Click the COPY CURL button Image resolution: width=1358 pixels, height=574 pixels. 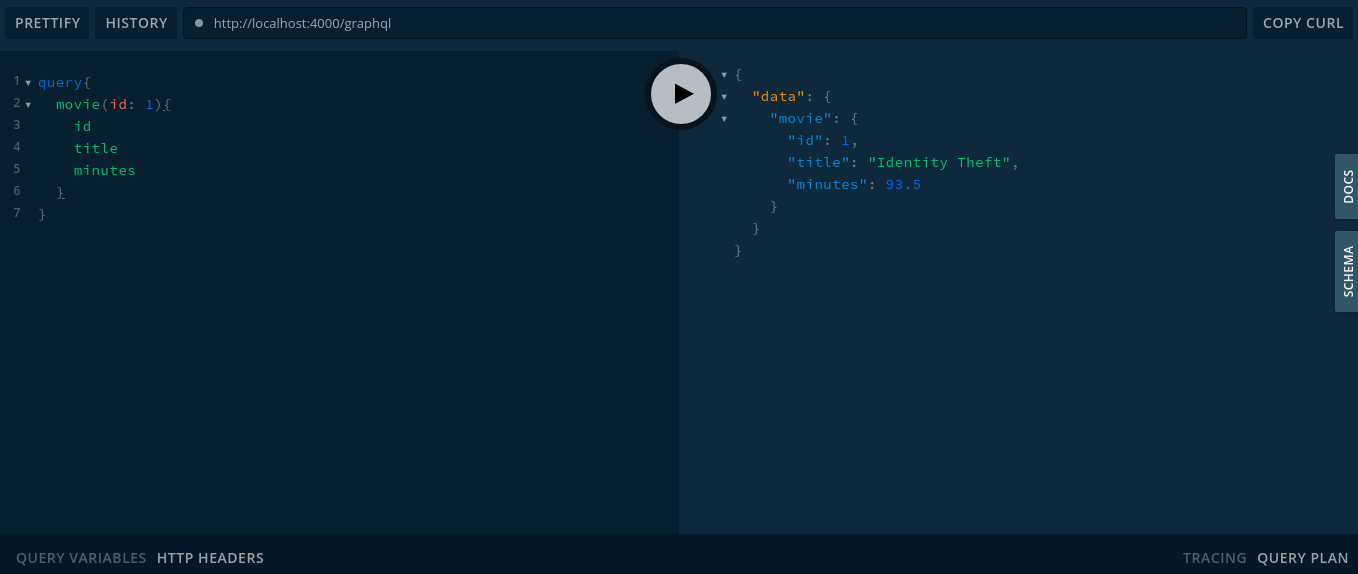(x=1302, y=23)
